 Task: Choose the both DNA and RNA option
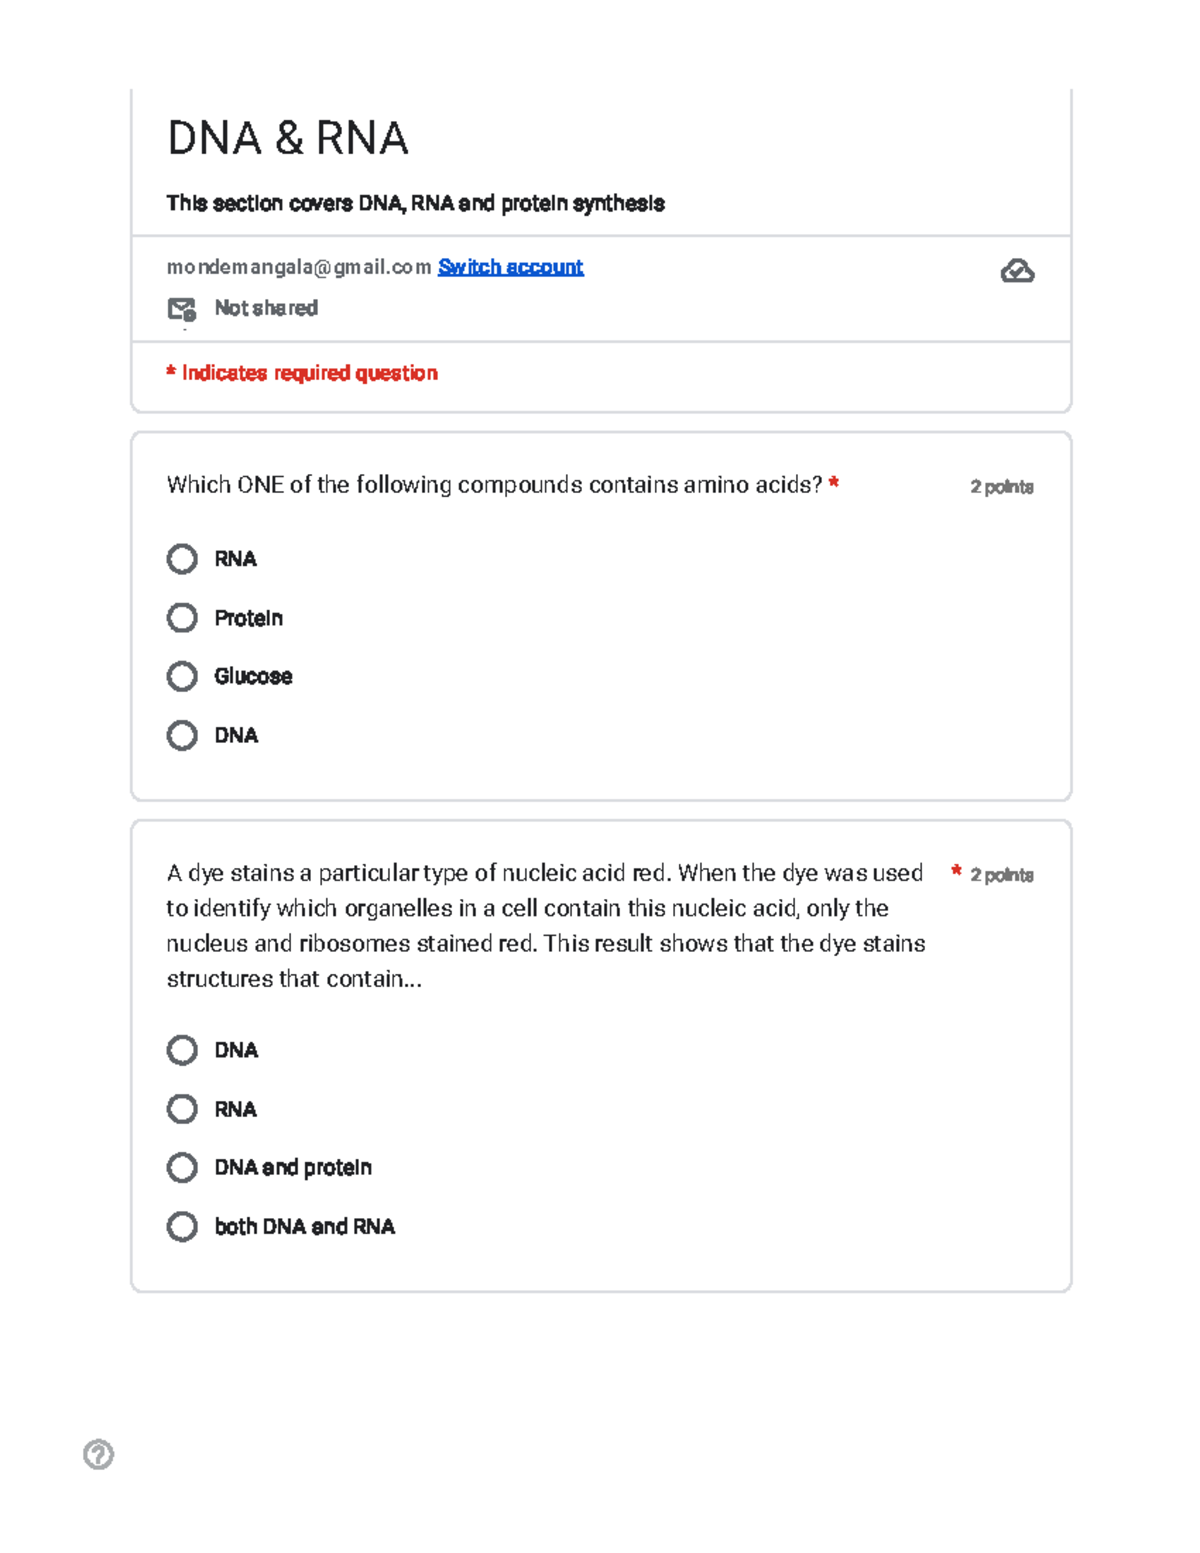(x=182, y=1227)
